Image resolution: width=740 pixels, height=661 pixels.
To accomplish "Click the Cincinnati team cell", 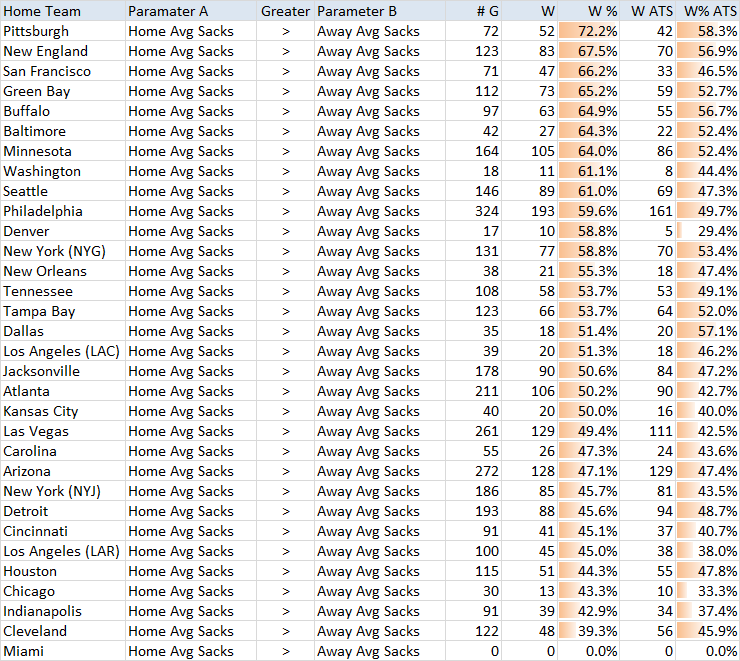I will (x=63, y=531).
